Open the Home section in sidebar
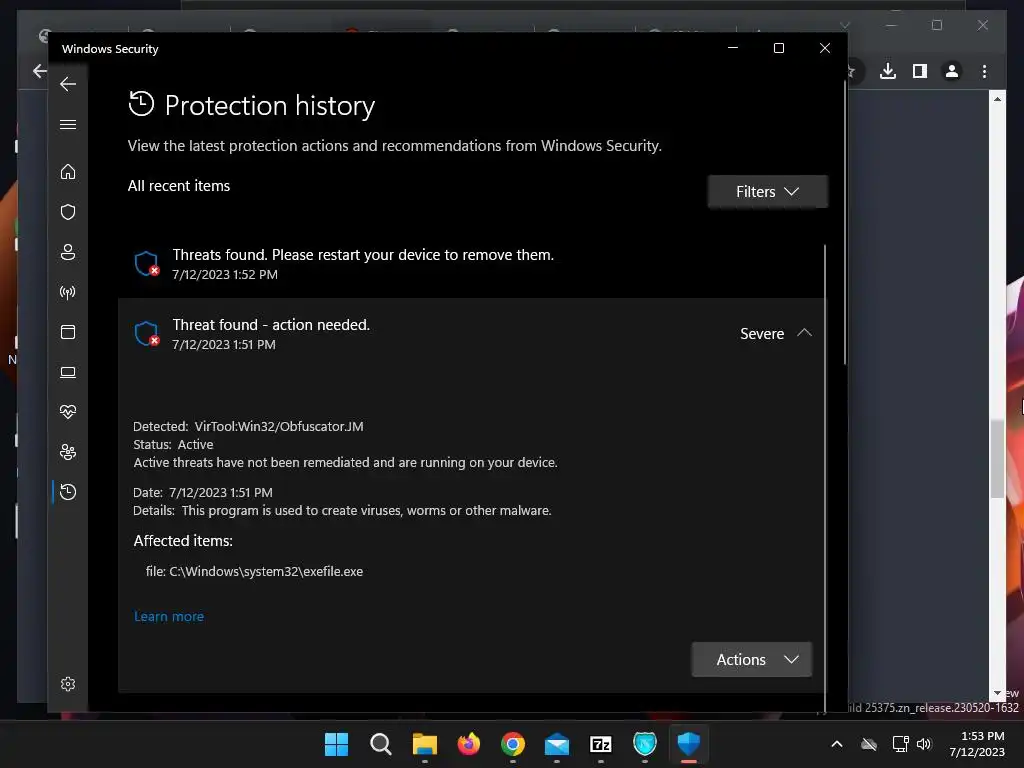1024x768 pixels. pos(68,172)
